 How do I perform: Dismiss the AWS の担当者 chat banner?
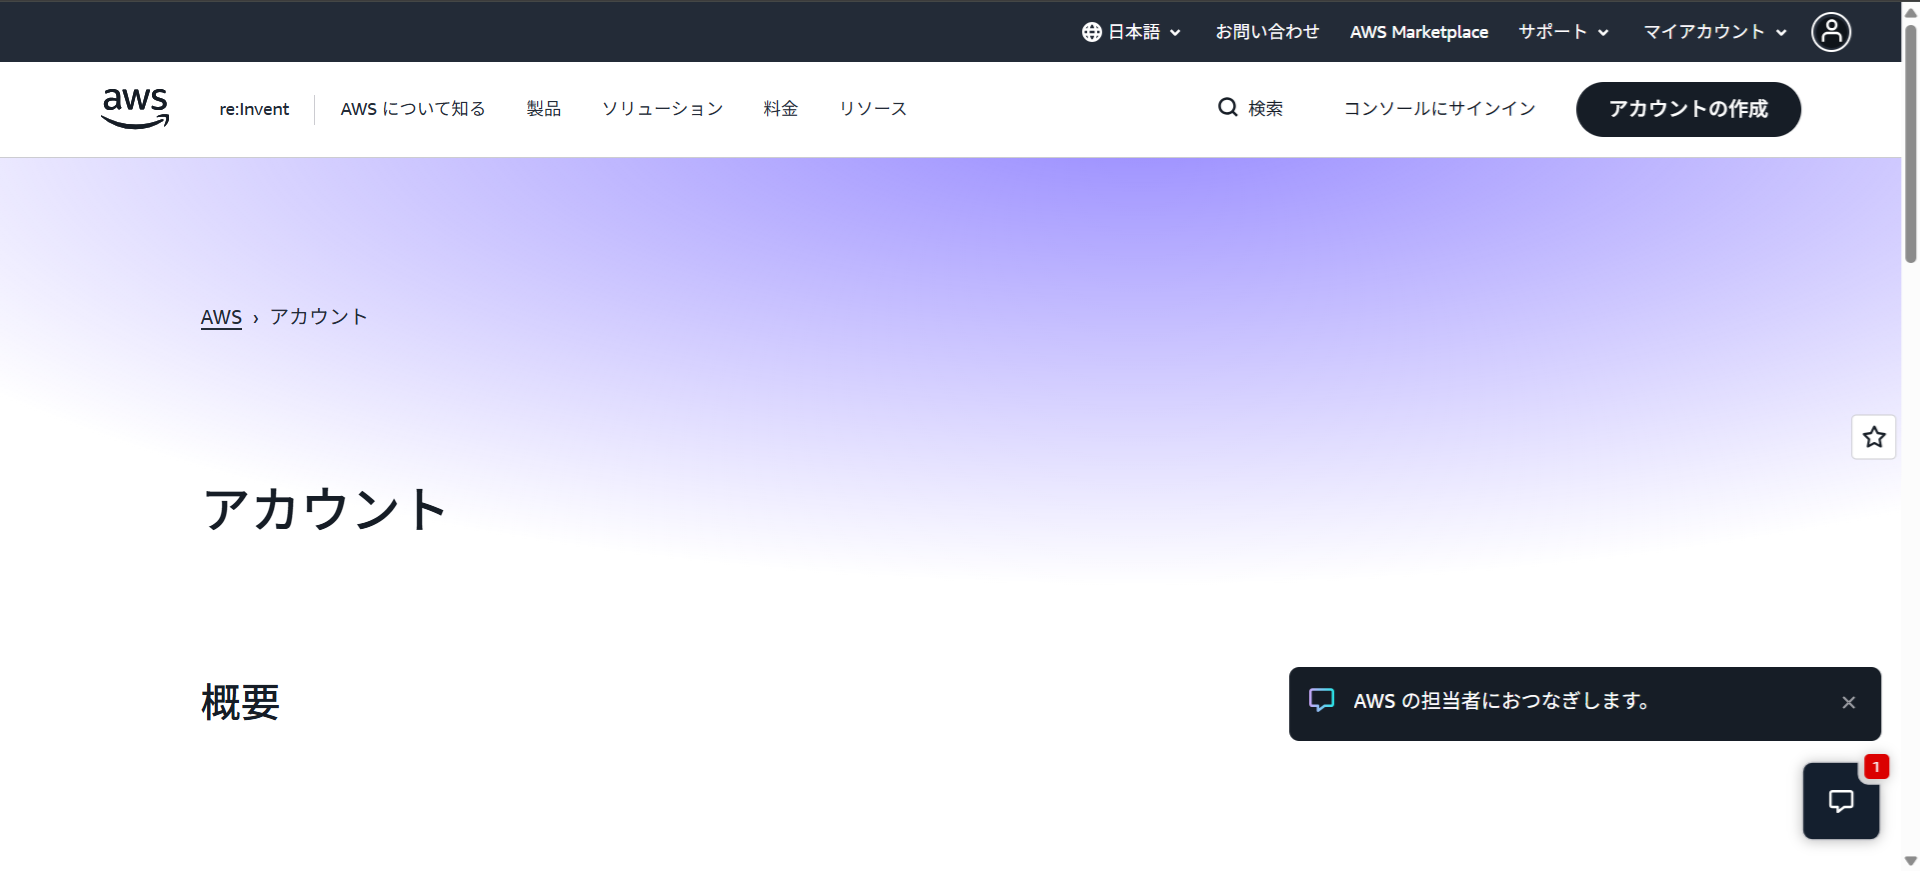point(1848,703)
